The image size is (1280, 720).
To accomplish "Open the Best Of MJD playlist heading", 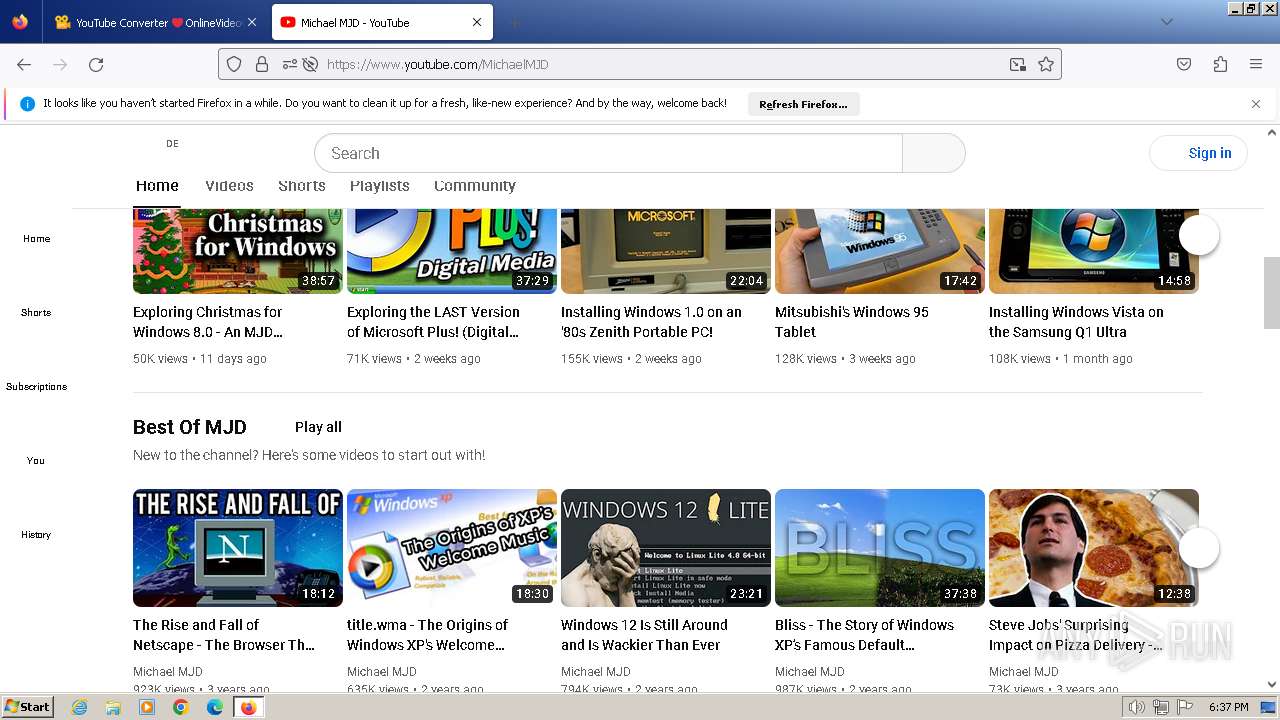I will pyautogui.click(x=190, y=427).
